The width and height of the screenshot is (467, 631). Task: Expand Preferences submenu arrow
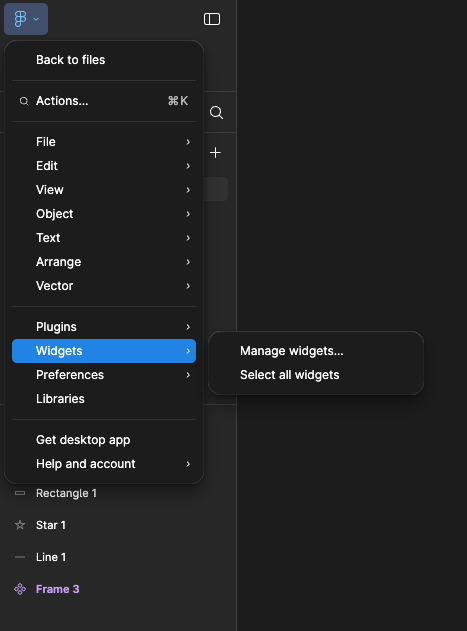point(188,375)
